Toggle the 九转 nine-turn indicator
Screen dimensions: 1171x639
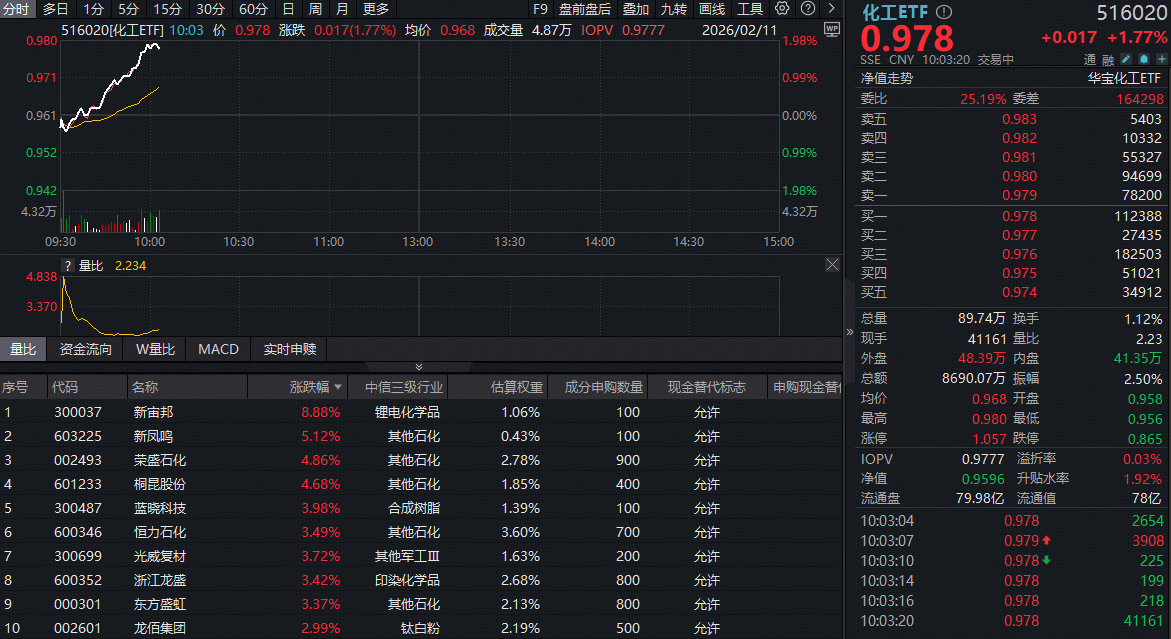click(x=673, y=8)
